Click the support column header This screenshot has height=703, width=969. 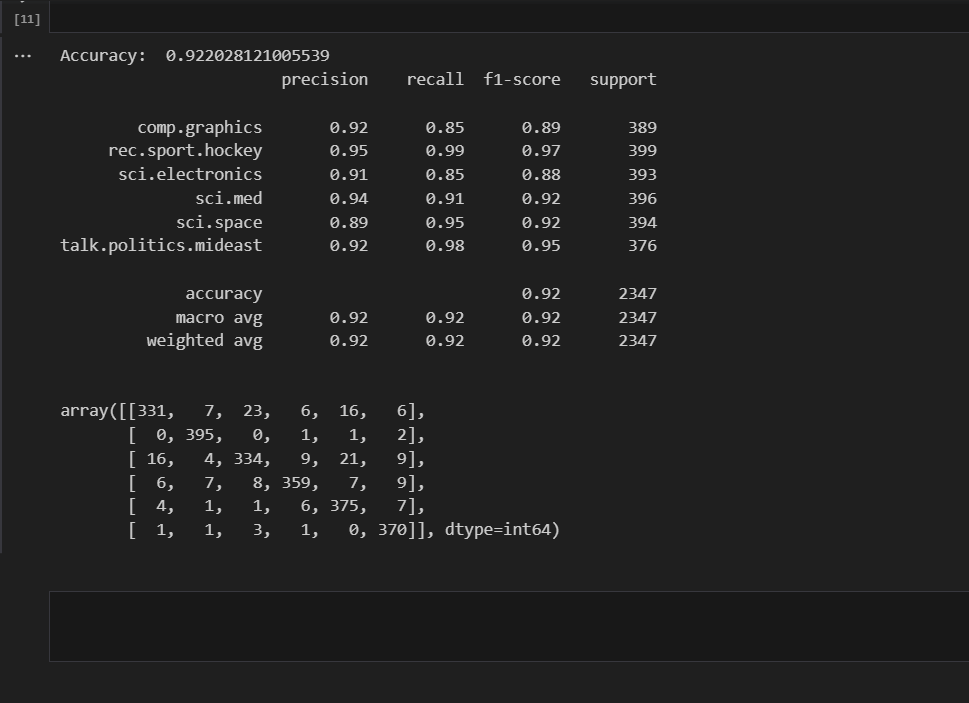click(623, 79)
